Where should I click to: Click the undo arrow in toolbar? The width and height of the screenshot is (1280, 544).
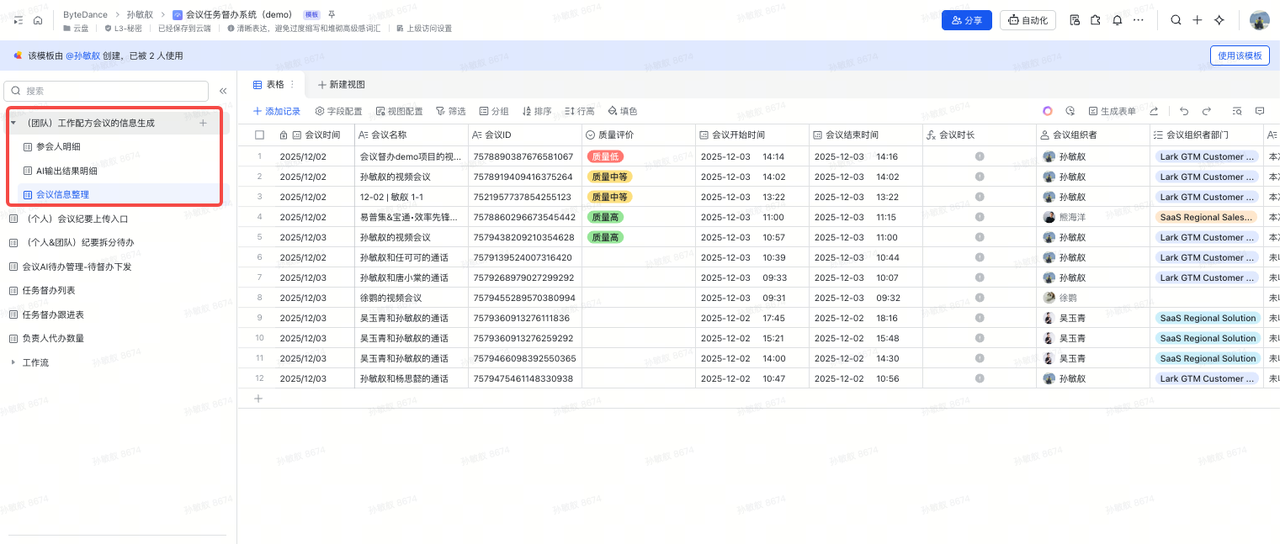coord(1184,111)
